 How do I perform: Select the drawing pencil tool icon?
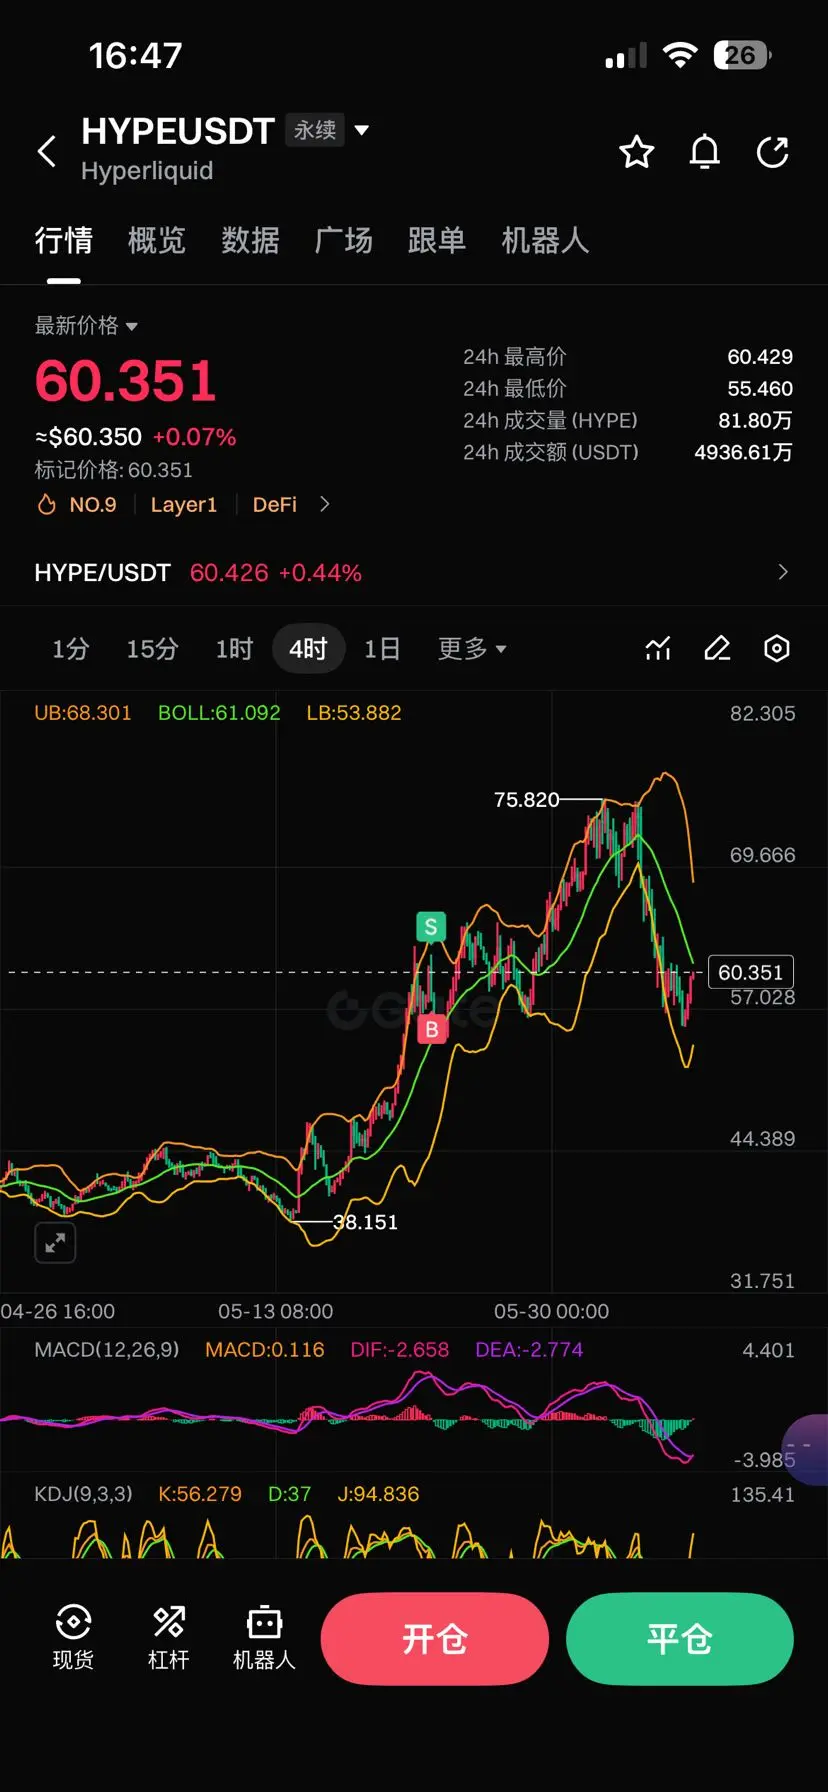pos(718,649)
